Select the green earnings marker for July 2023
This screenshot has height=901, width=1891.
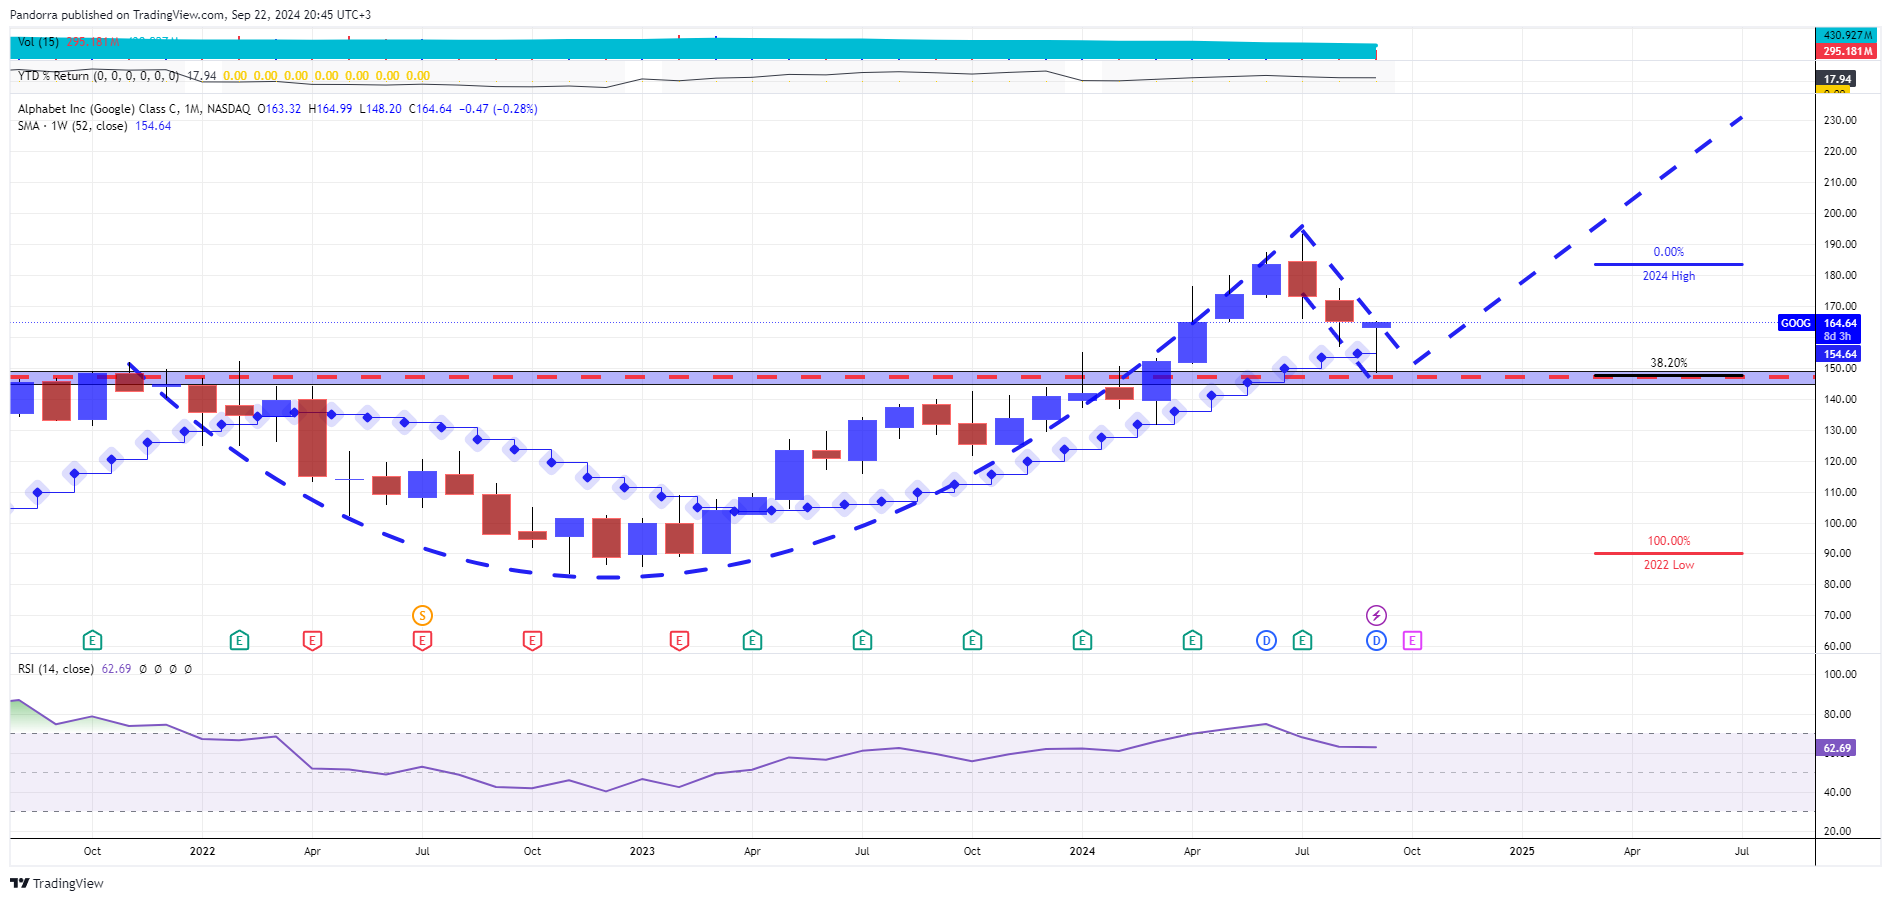(862, 640)
